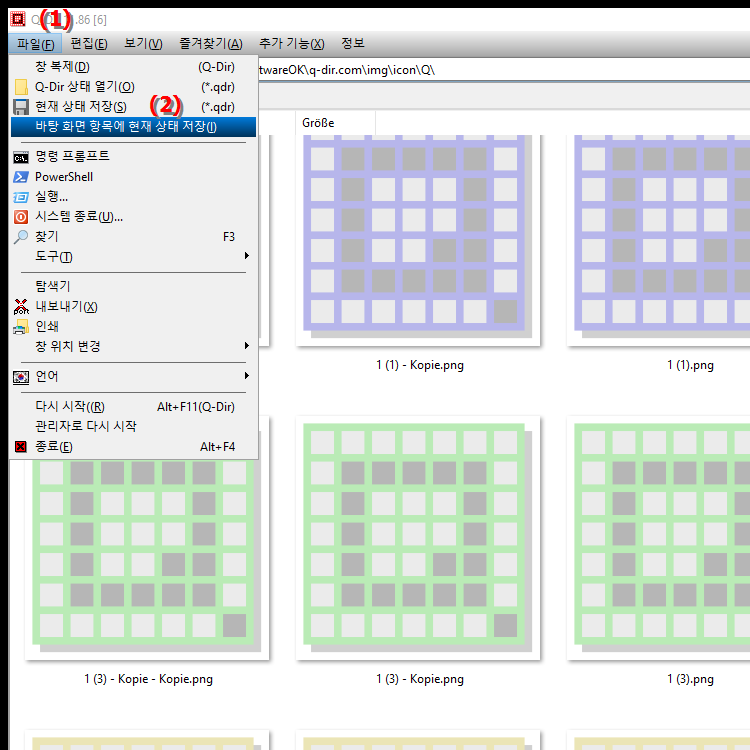Image resolution: width=750 pixels, height=750 pixels.
Task: Click the Korean flag icon beside 언어
Action: [21, 377]
